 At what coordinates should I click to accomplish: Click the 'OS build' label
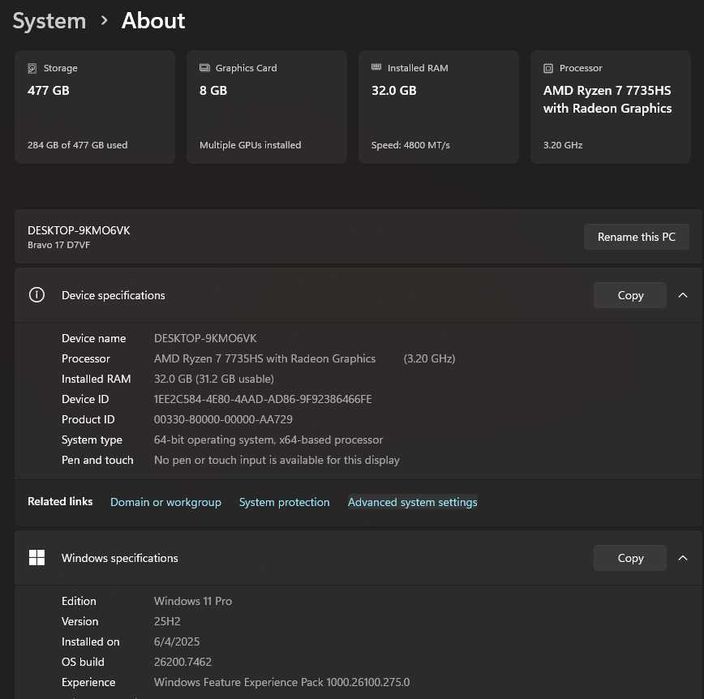pos(83,662)
